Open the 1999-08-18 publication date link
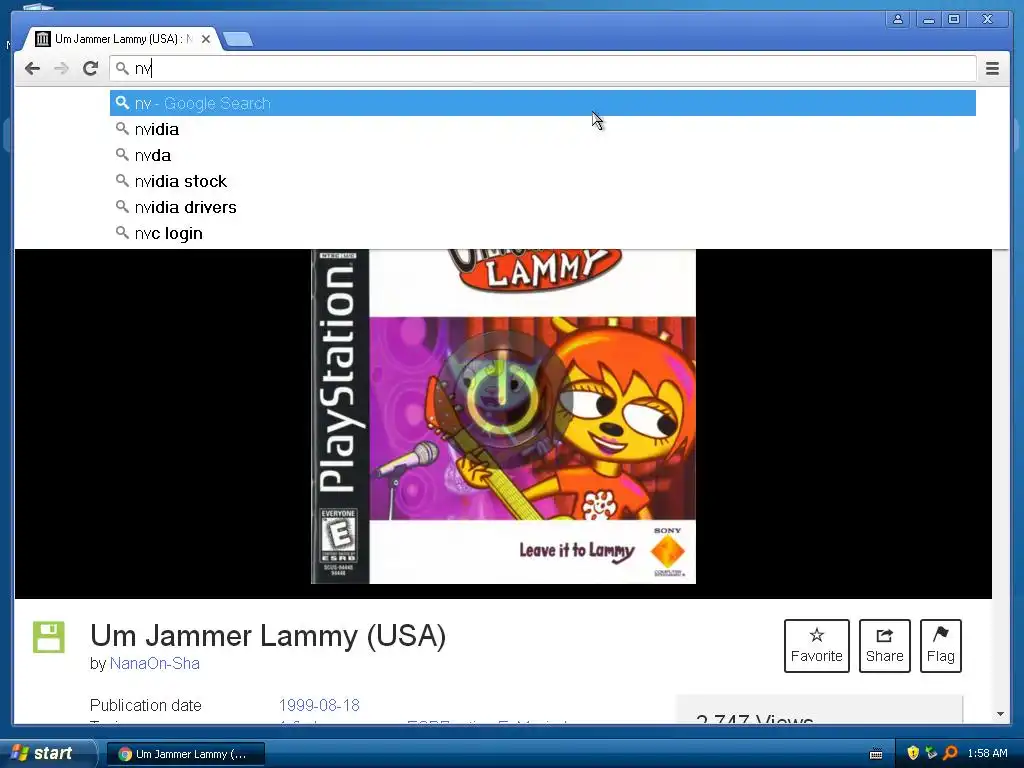 319,705
